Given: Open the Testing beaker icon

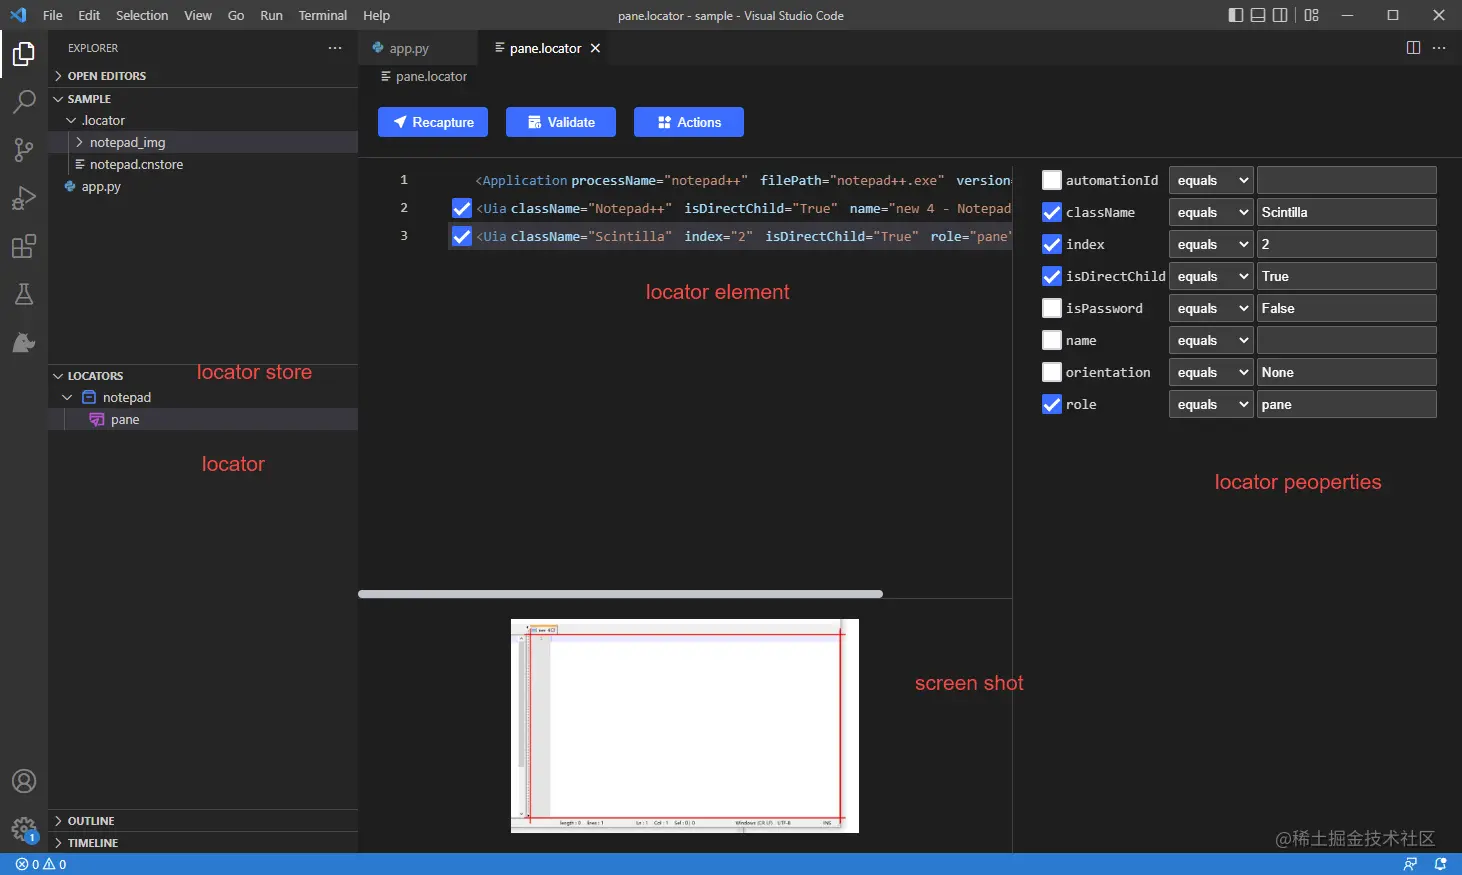Looking at the screenshot, I should [24, 294].
